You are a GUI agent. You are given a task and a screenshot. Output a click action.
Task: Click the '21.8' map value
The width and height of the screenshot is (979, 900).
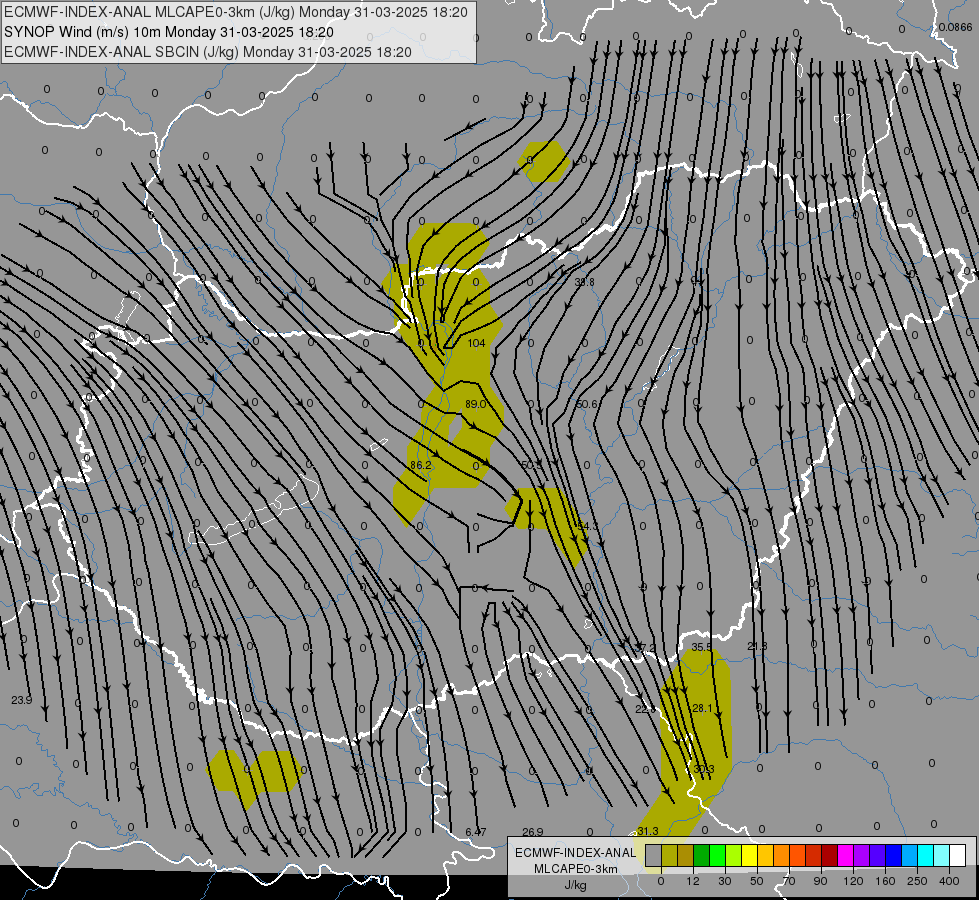coord(757,646)
